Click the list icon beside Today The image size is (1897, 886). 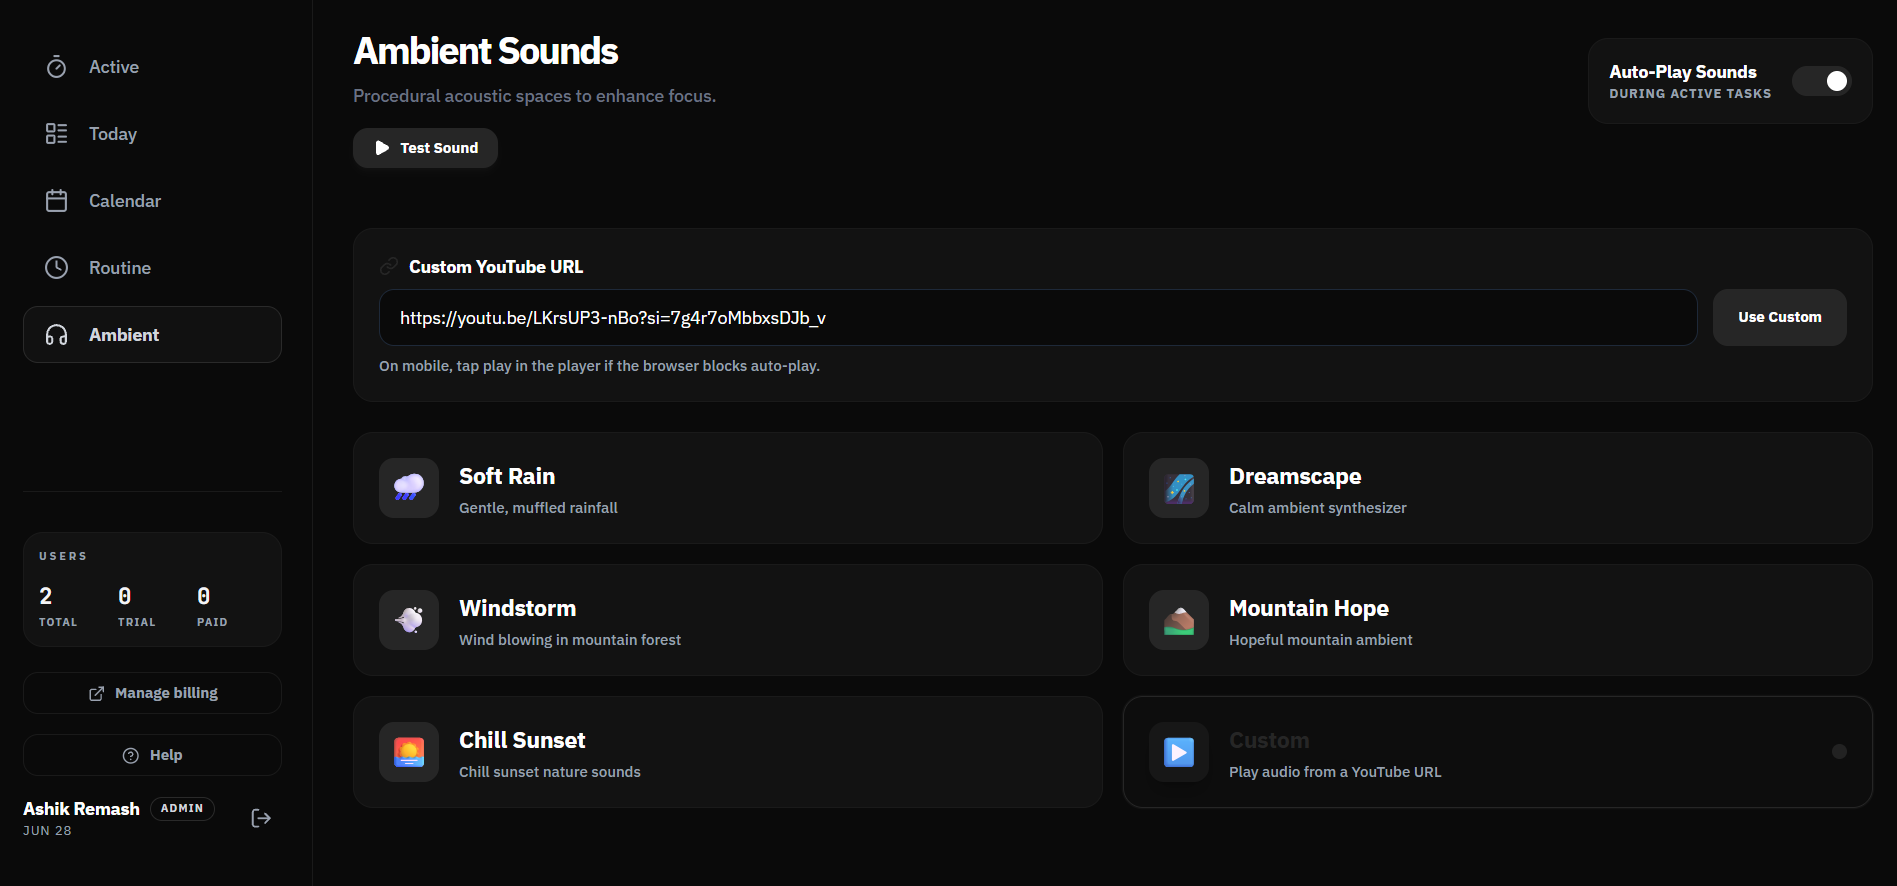(57, 134)
